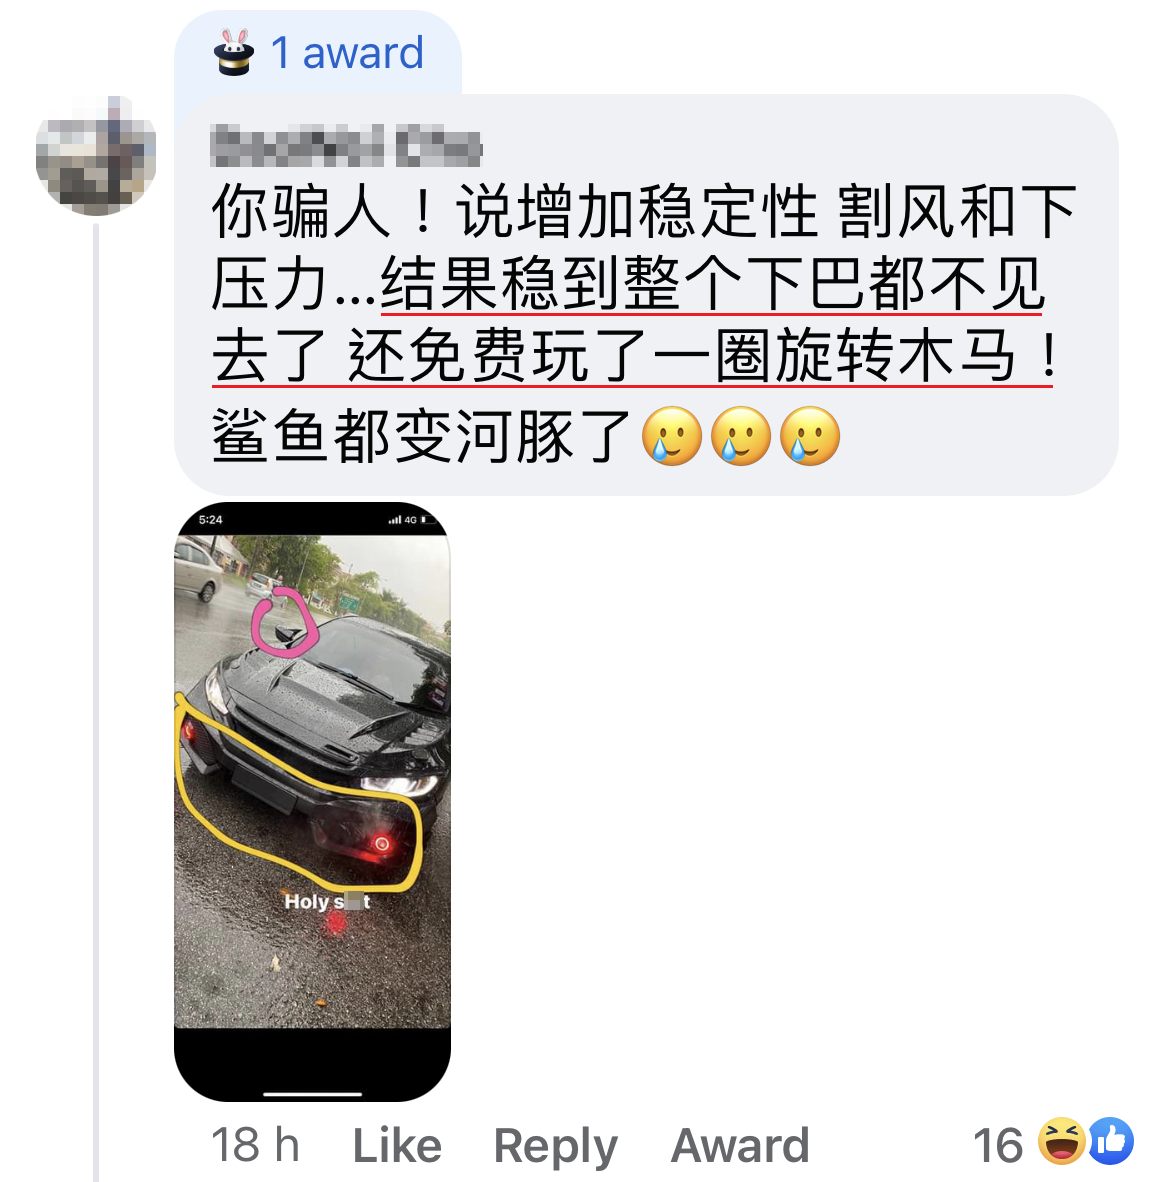
Task: Open the commenter's blurred profile picture
Action: pyautogui.click(x=96, y=155)
